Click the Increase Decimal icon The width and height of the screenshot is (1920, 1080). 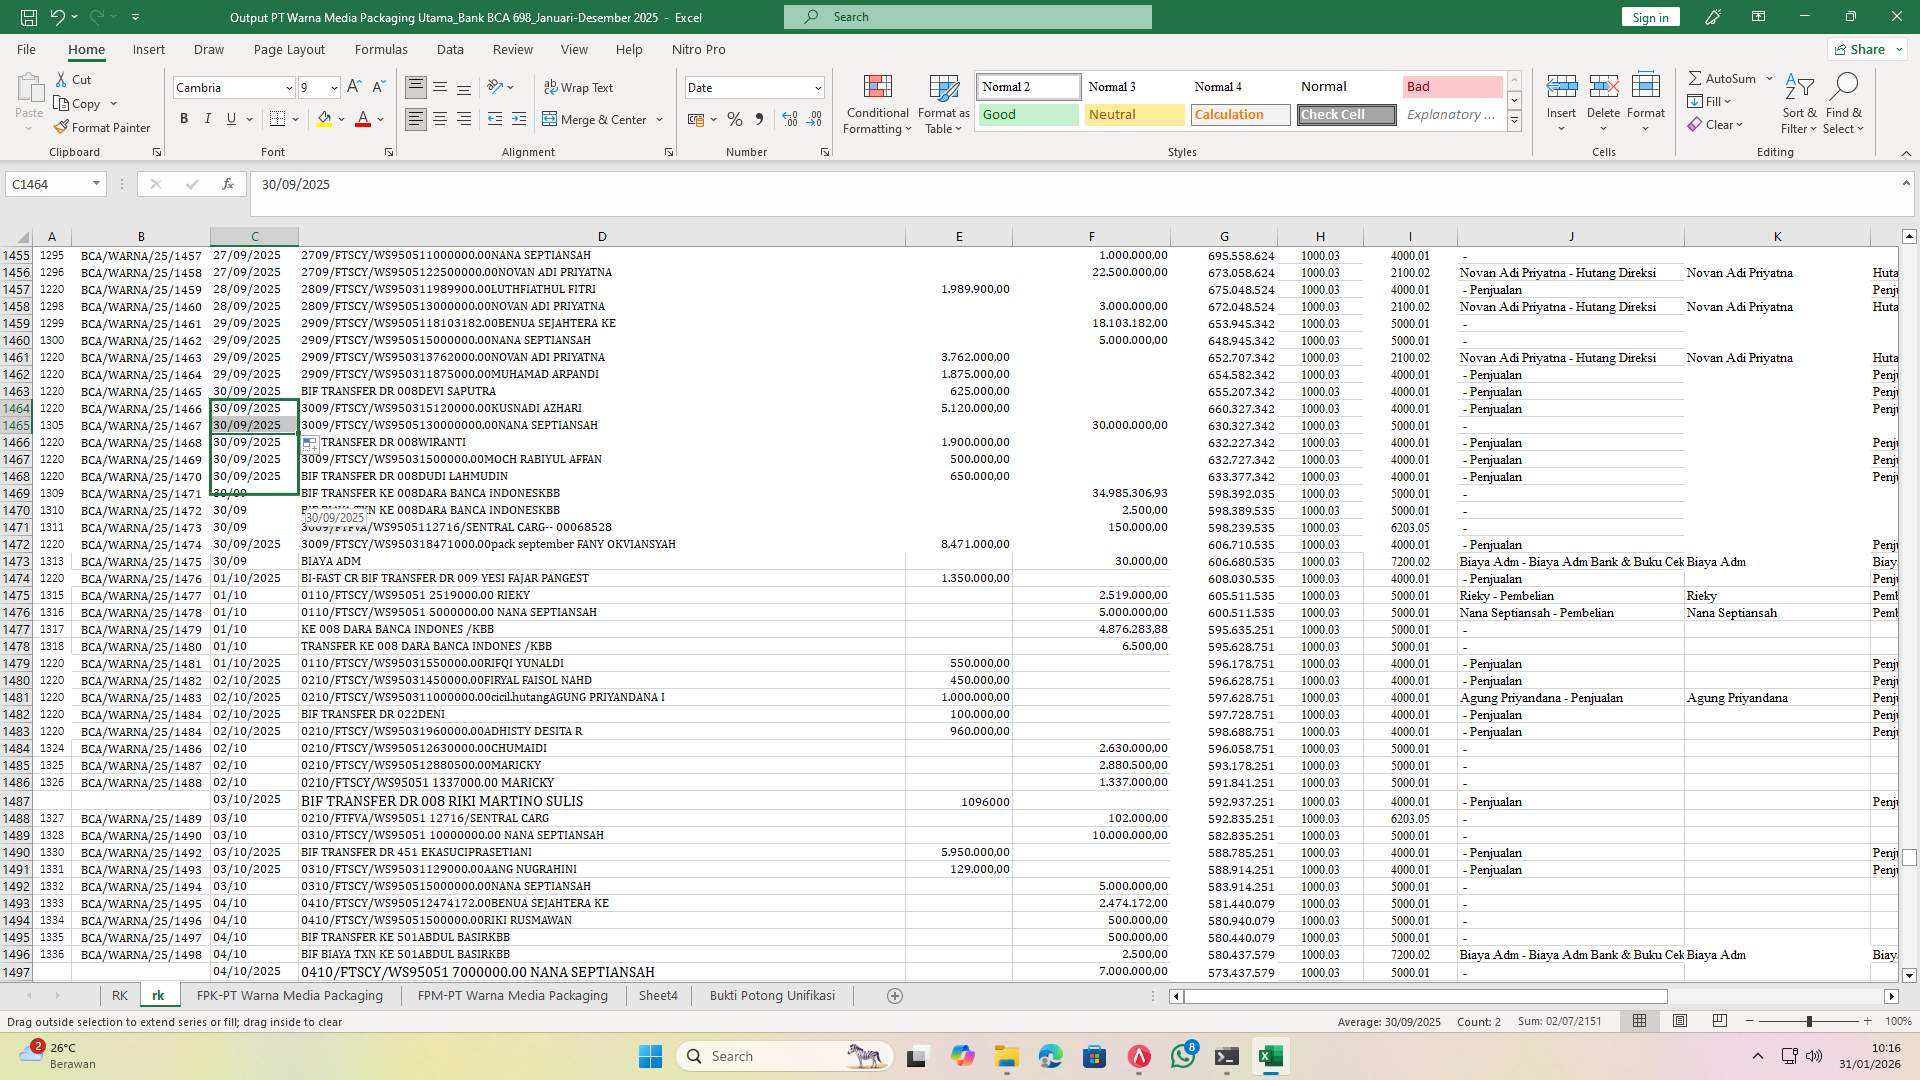point(789,119)
